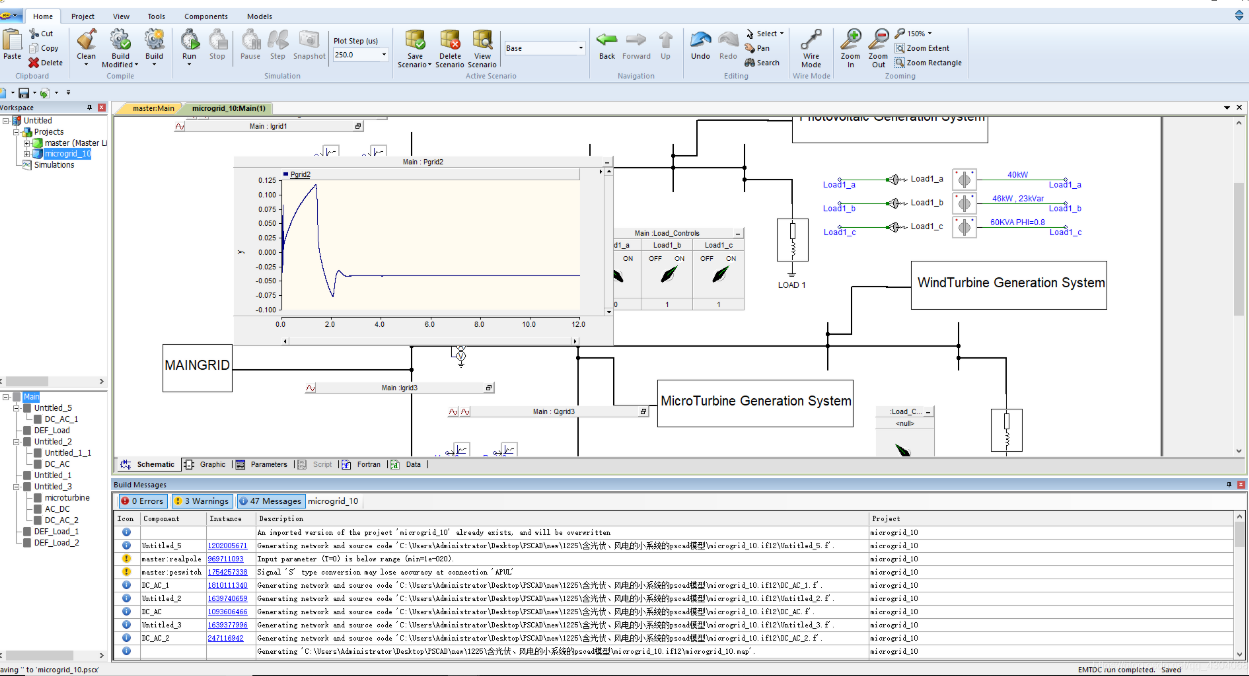Open instance link 1202005671
The height and width of the screenshot is (676, 1249).
click(x=227, y=546)
